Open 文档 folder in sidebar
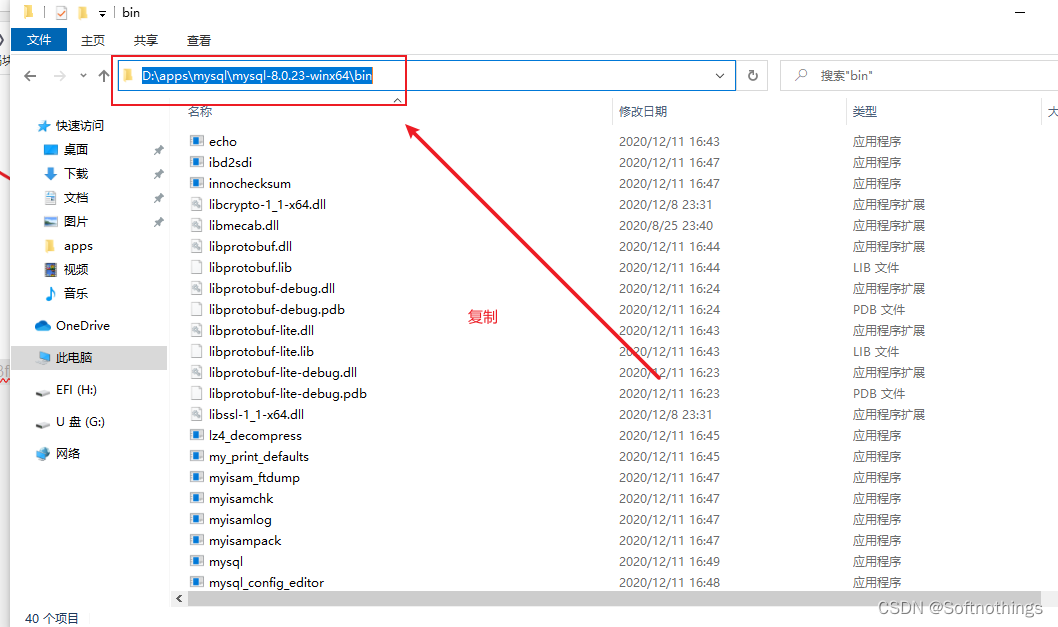The image size is (1058, 627). click(x=76, y=198)
